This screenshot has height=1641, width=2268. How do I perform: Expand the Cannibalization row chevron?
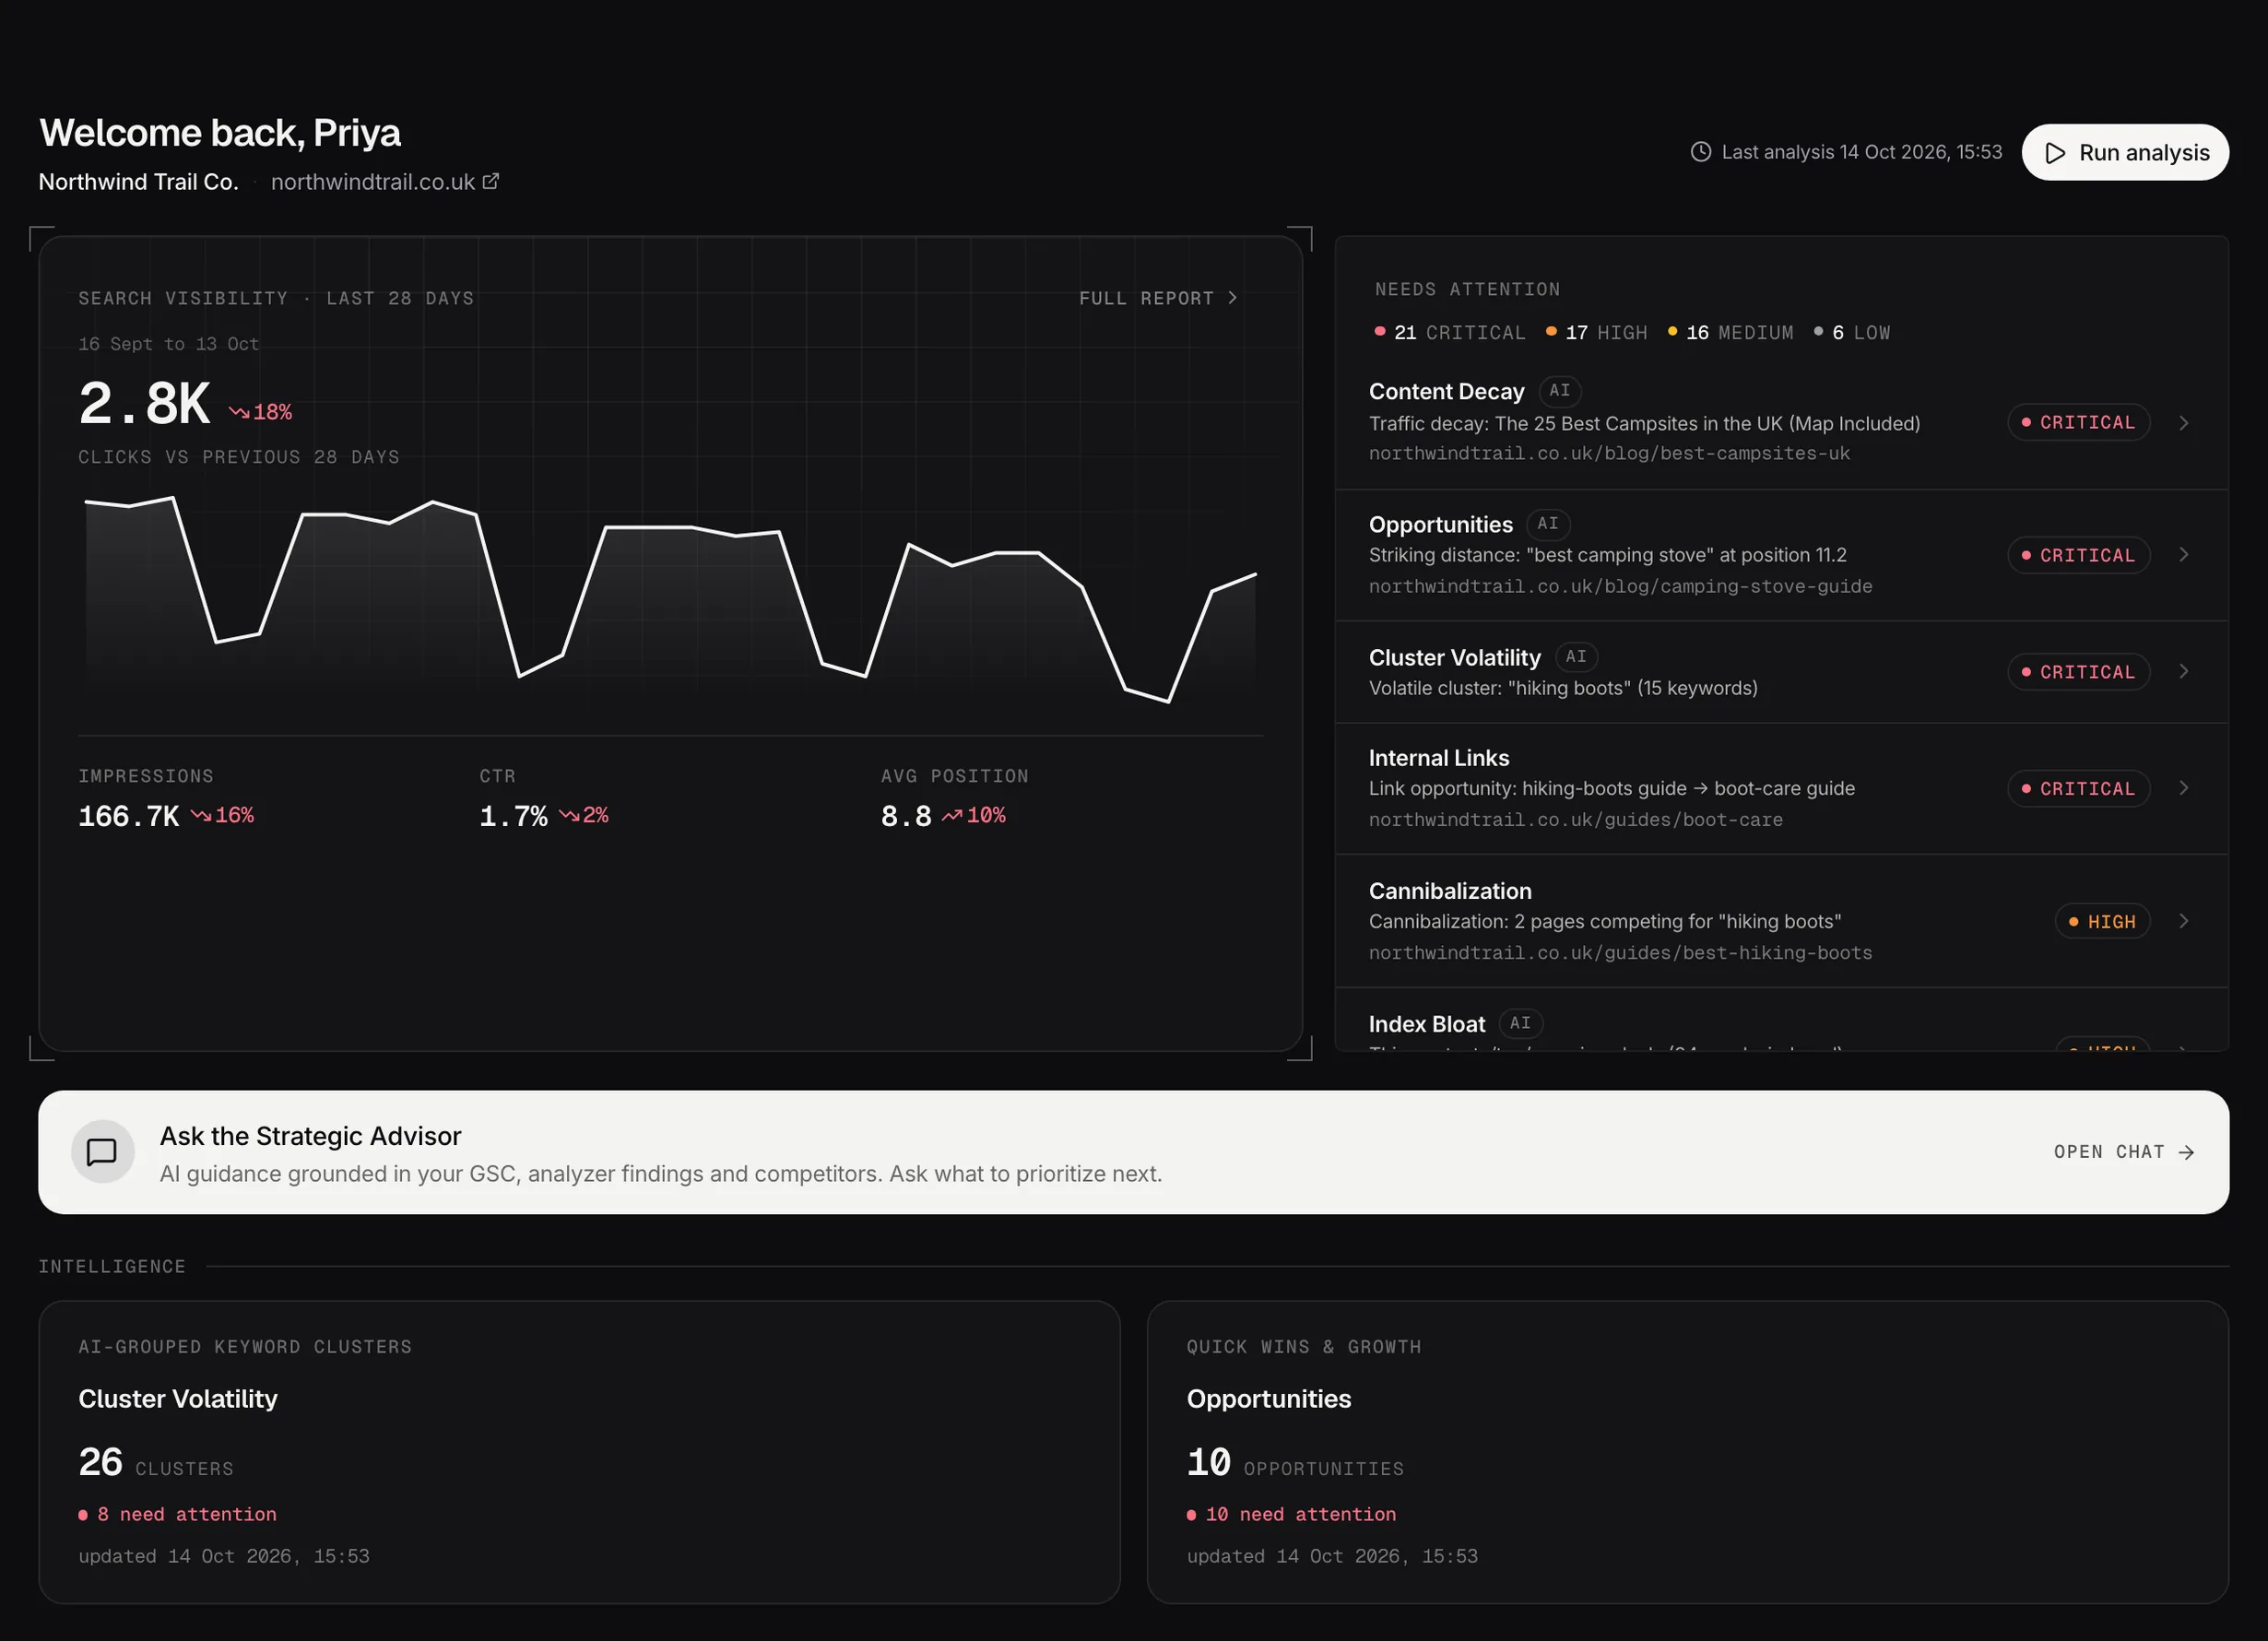[x=2184, y=922]
